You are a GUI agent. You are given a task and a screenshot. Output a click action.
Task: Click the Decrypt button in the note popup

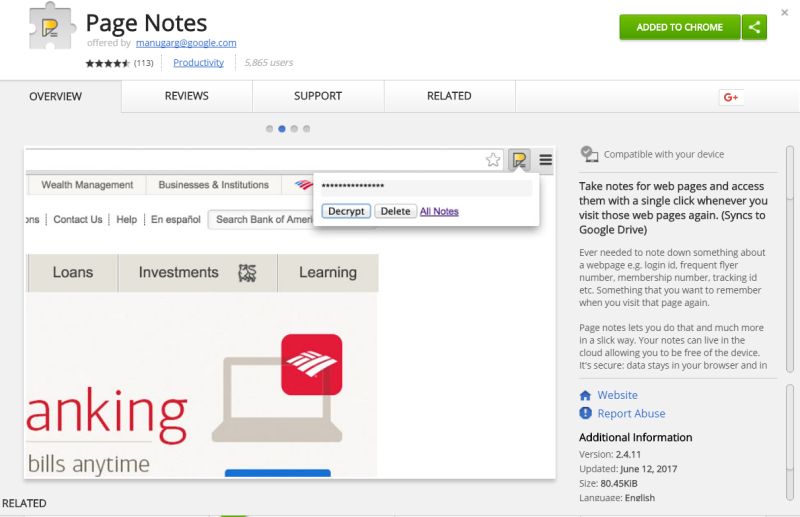(346, 211)
